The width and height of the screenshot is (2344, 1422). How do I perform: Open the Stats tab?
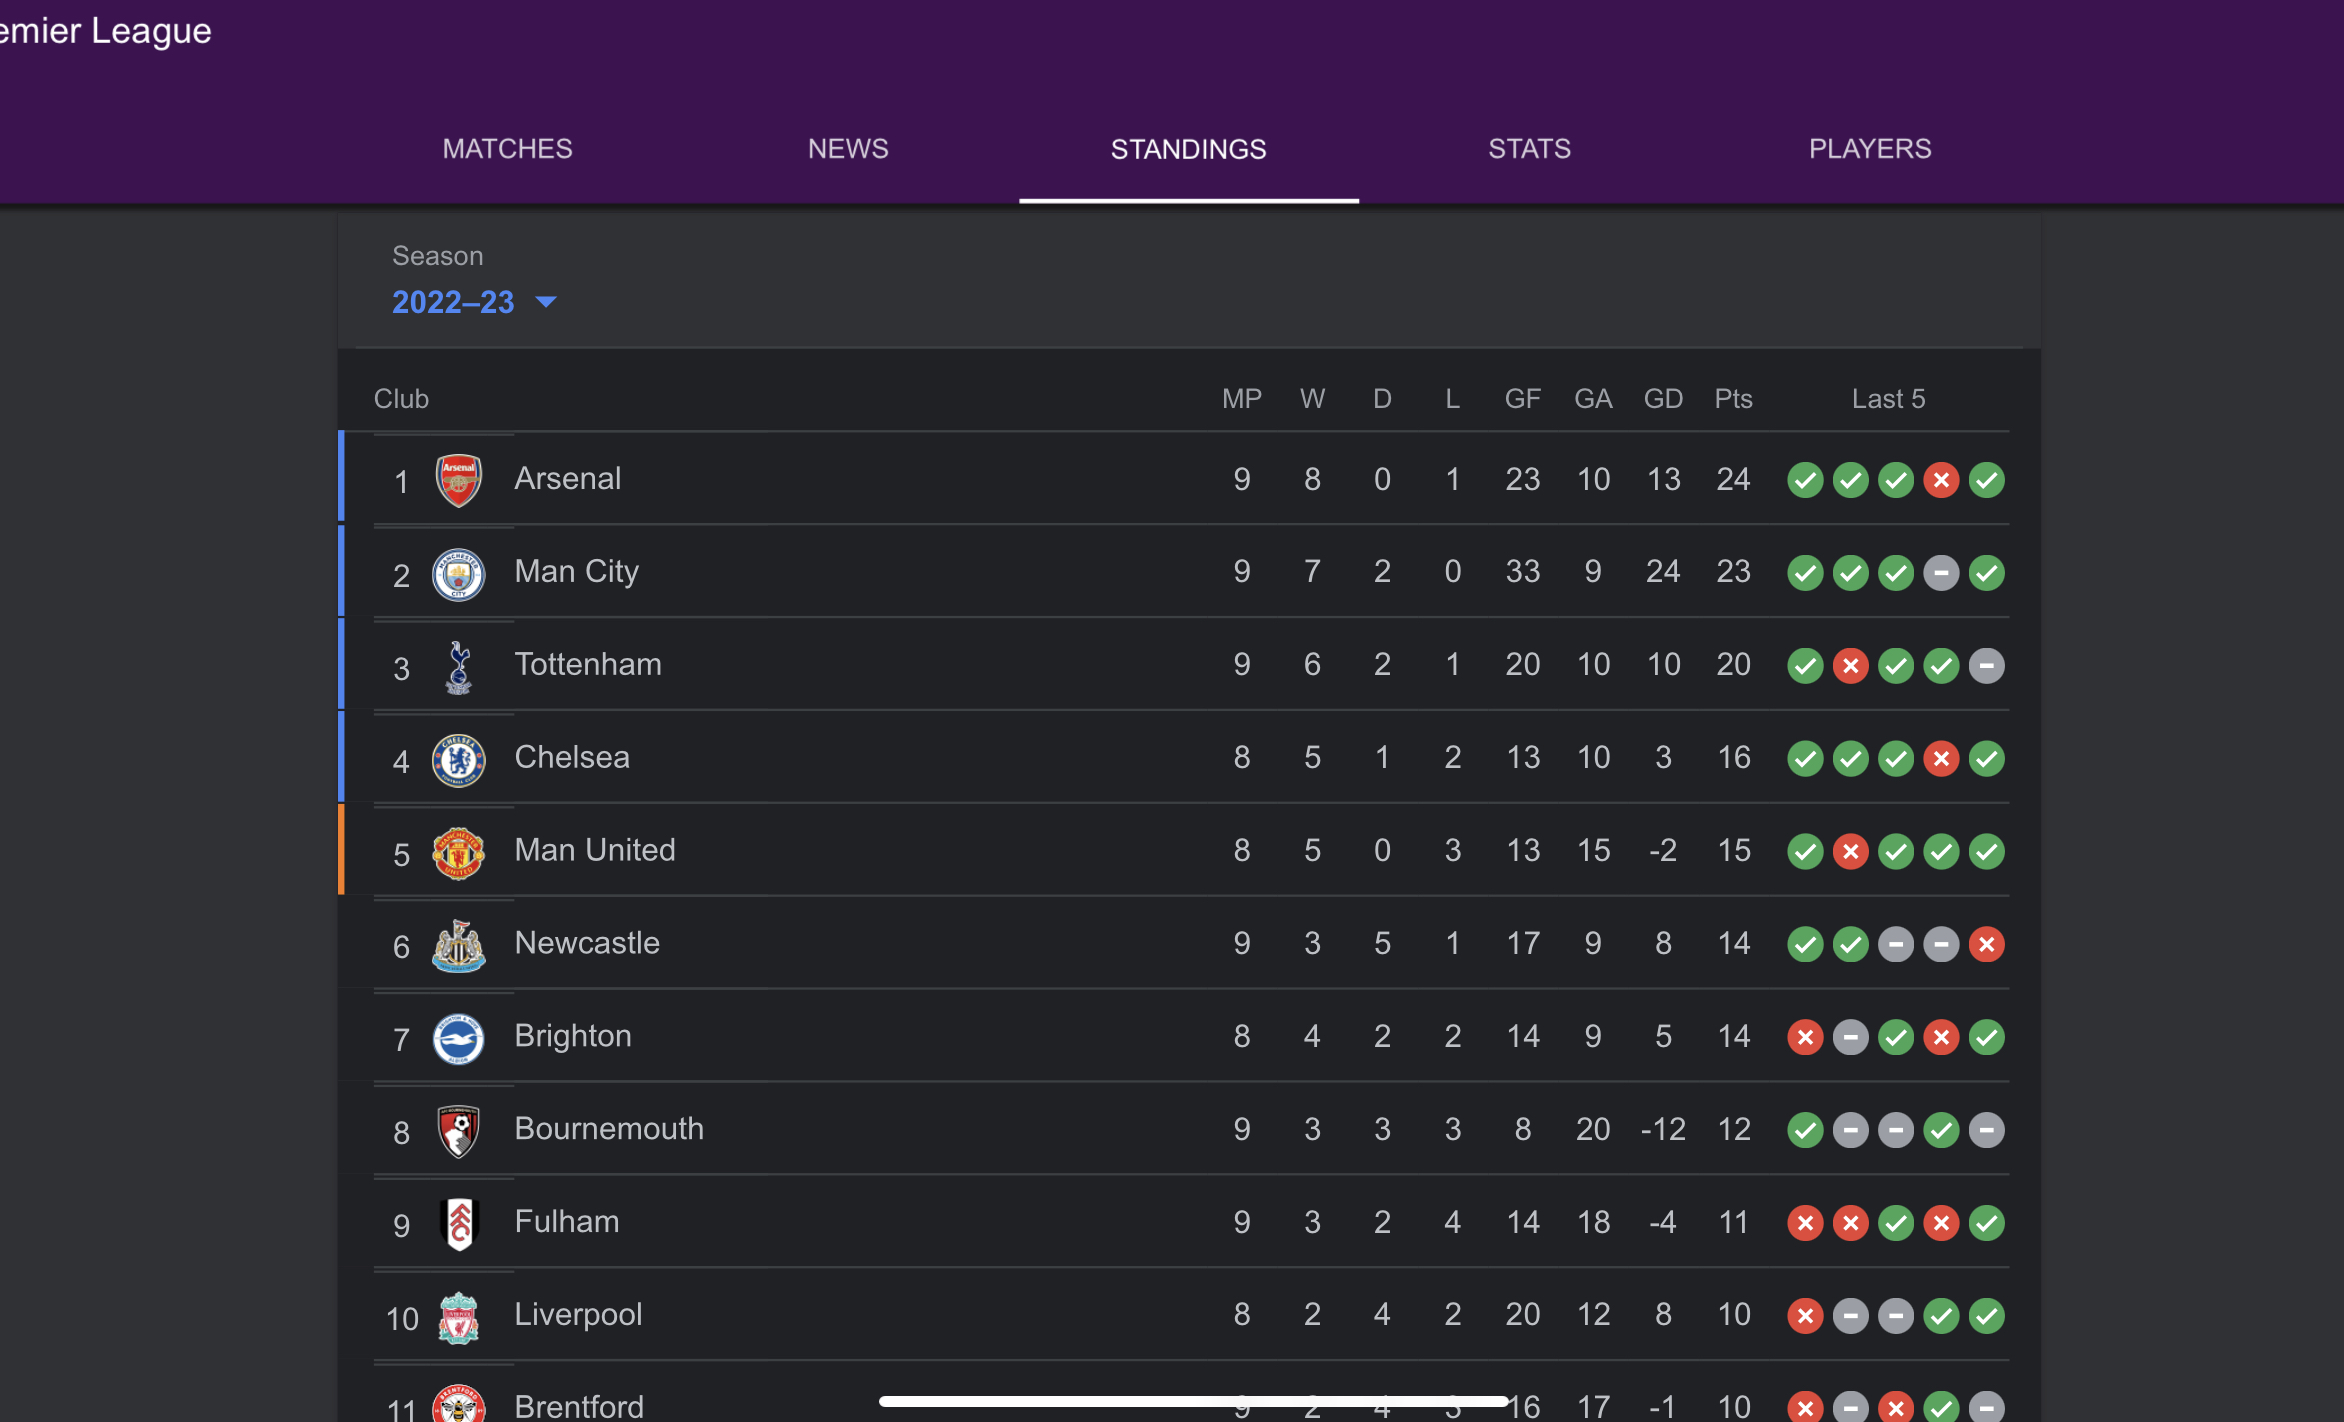pos(1529,149)
